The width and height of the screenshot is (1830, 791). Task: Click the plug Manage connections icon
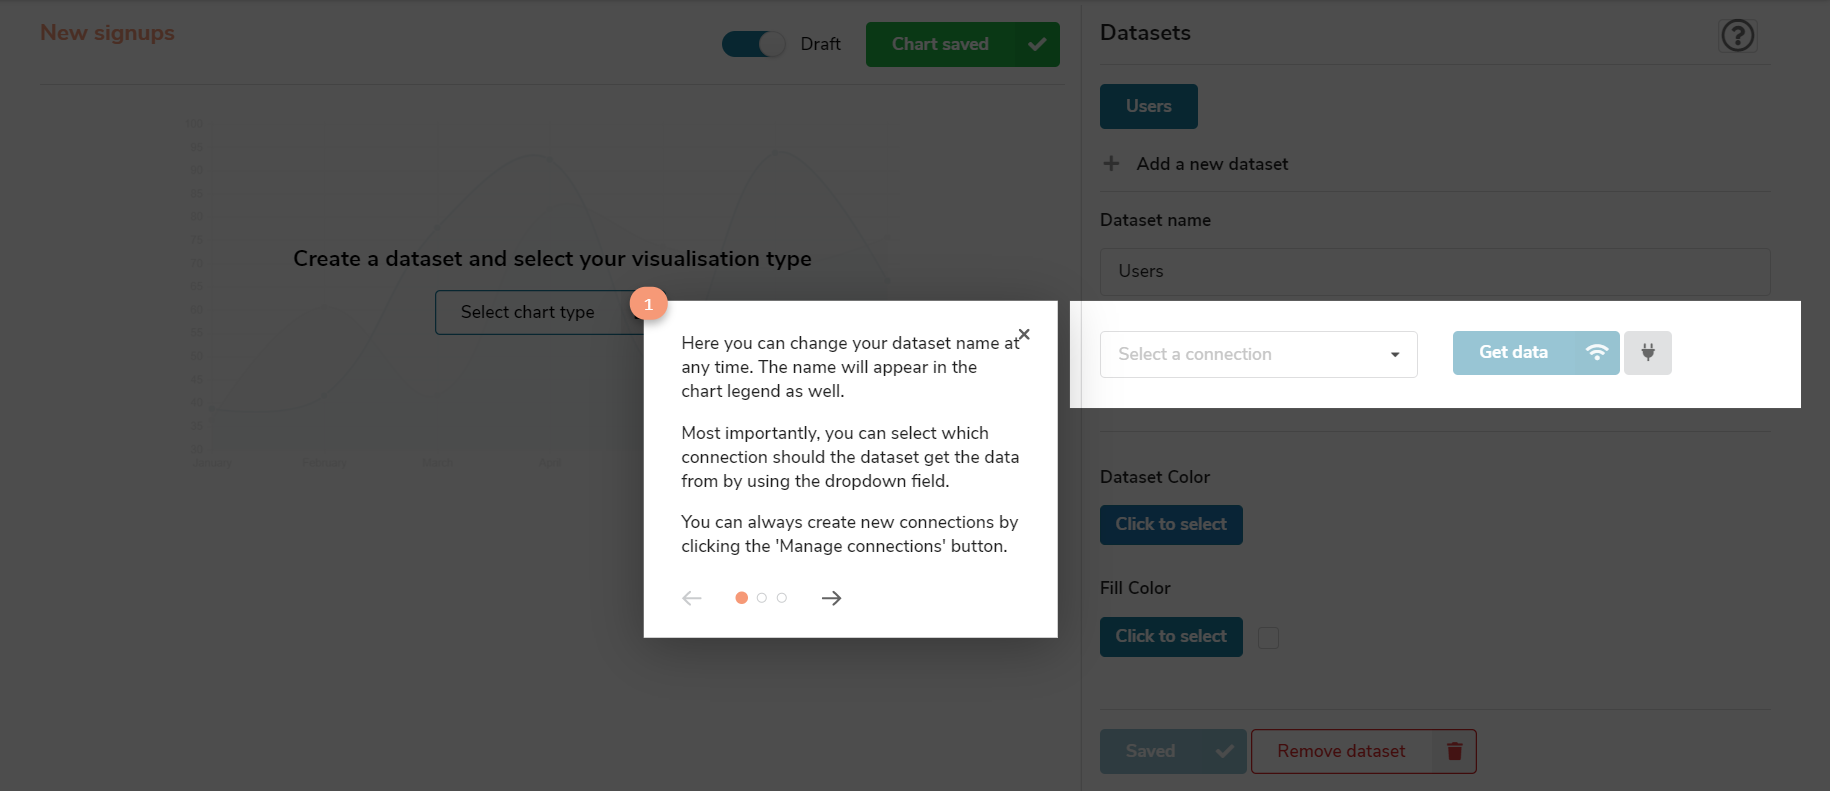(x=1647, y=353)
